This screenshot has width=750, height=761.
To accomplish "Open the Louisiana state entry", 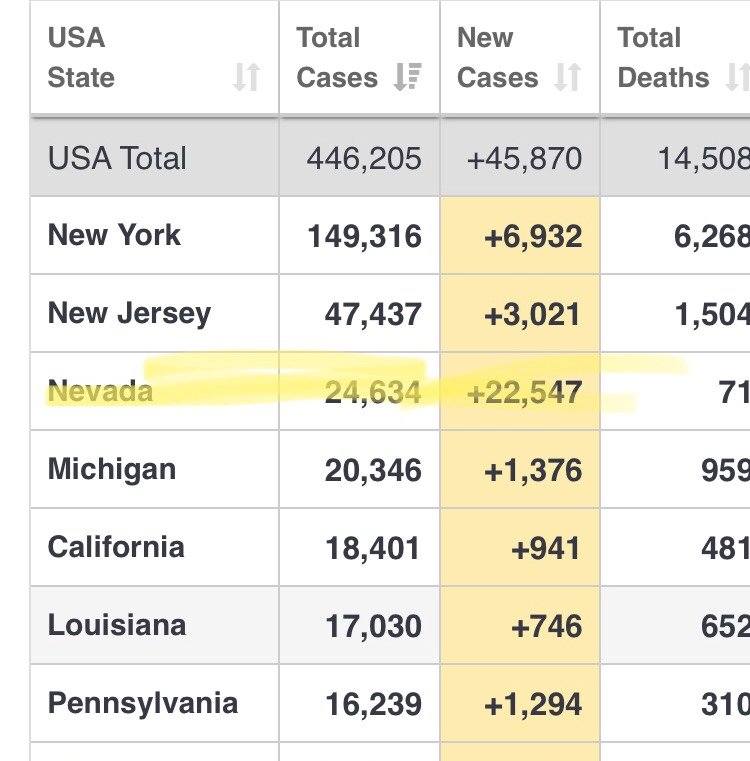I will [x=117, y=625].
